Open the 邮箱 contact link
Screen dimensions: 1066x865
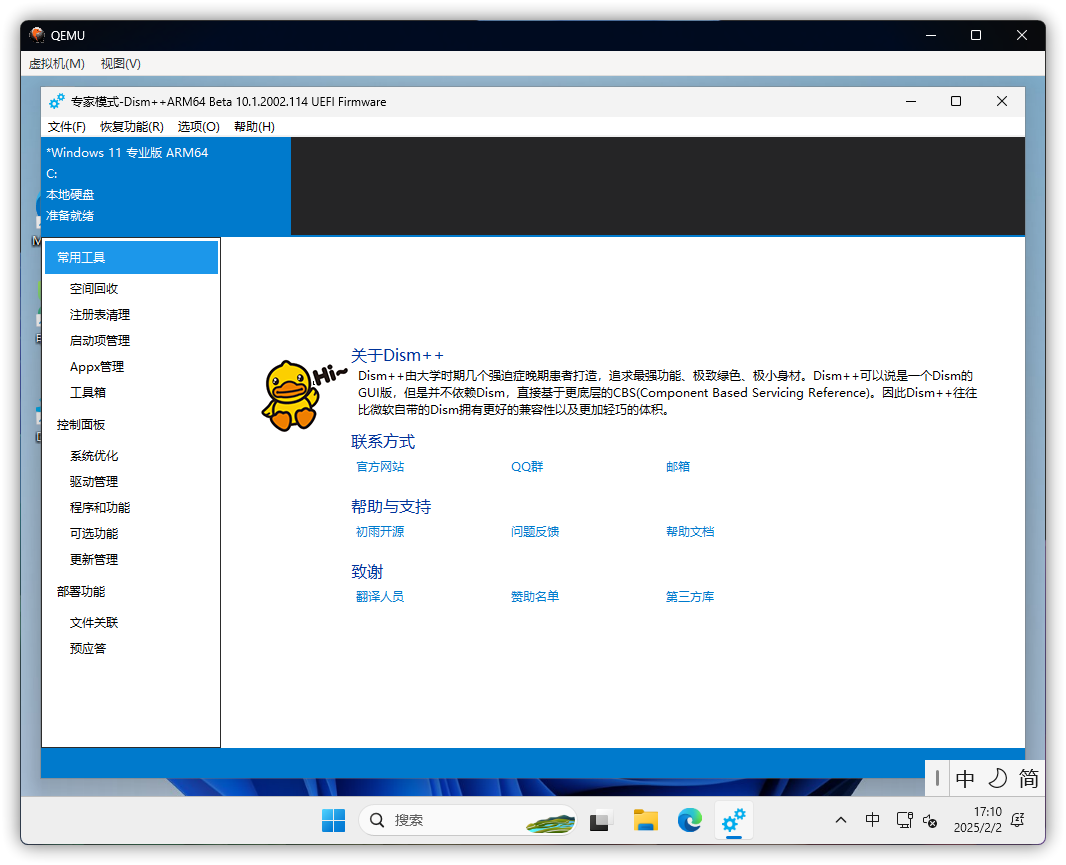(x=678, y=467)
